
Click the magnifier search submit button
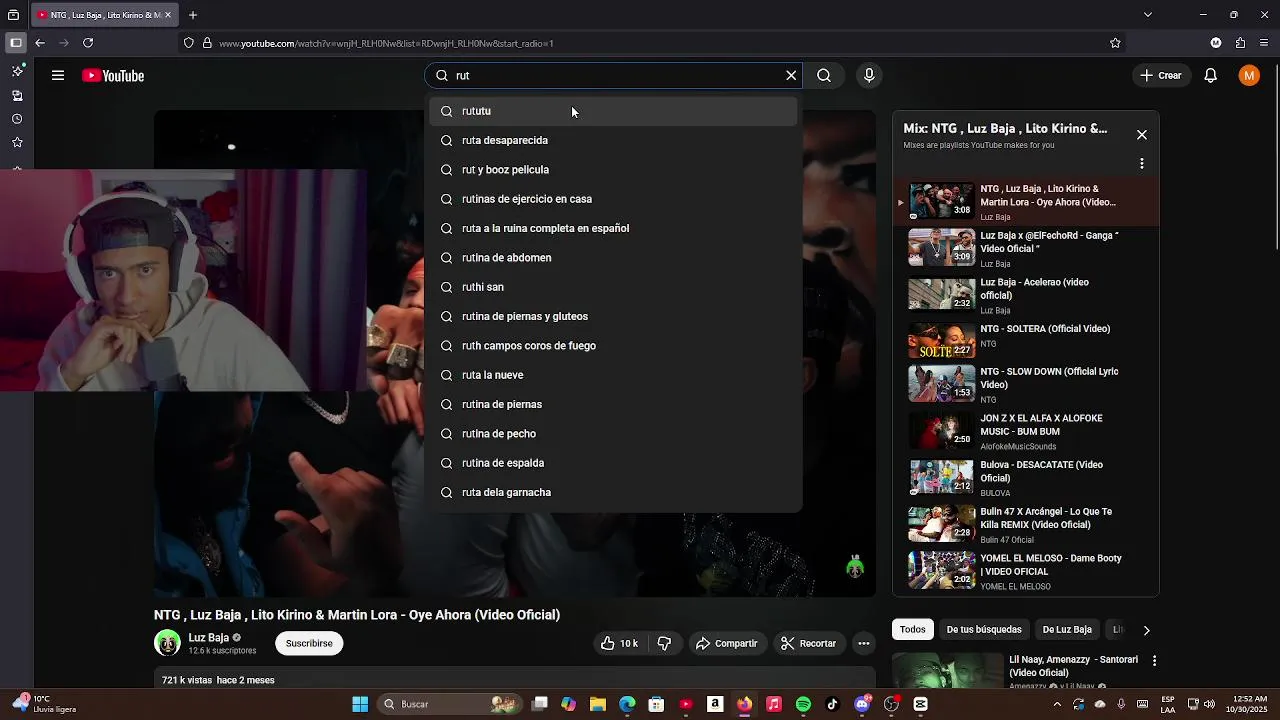[x=824, y=76]
